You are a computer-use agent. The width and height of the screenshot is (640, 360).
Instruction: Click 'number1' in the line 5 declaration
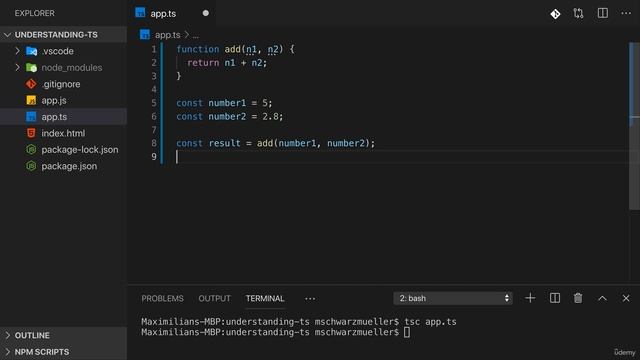point(227,103)
